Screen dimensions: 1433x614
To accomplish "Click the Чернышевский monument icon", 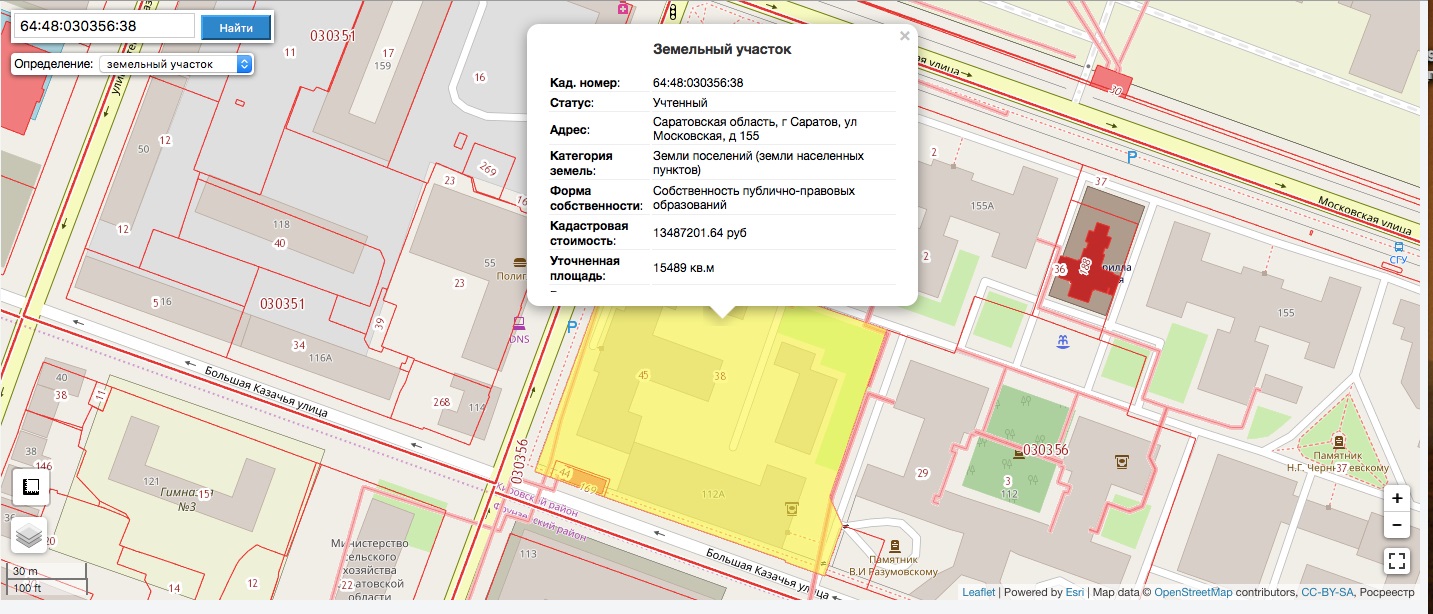I will click(1337, 441).
